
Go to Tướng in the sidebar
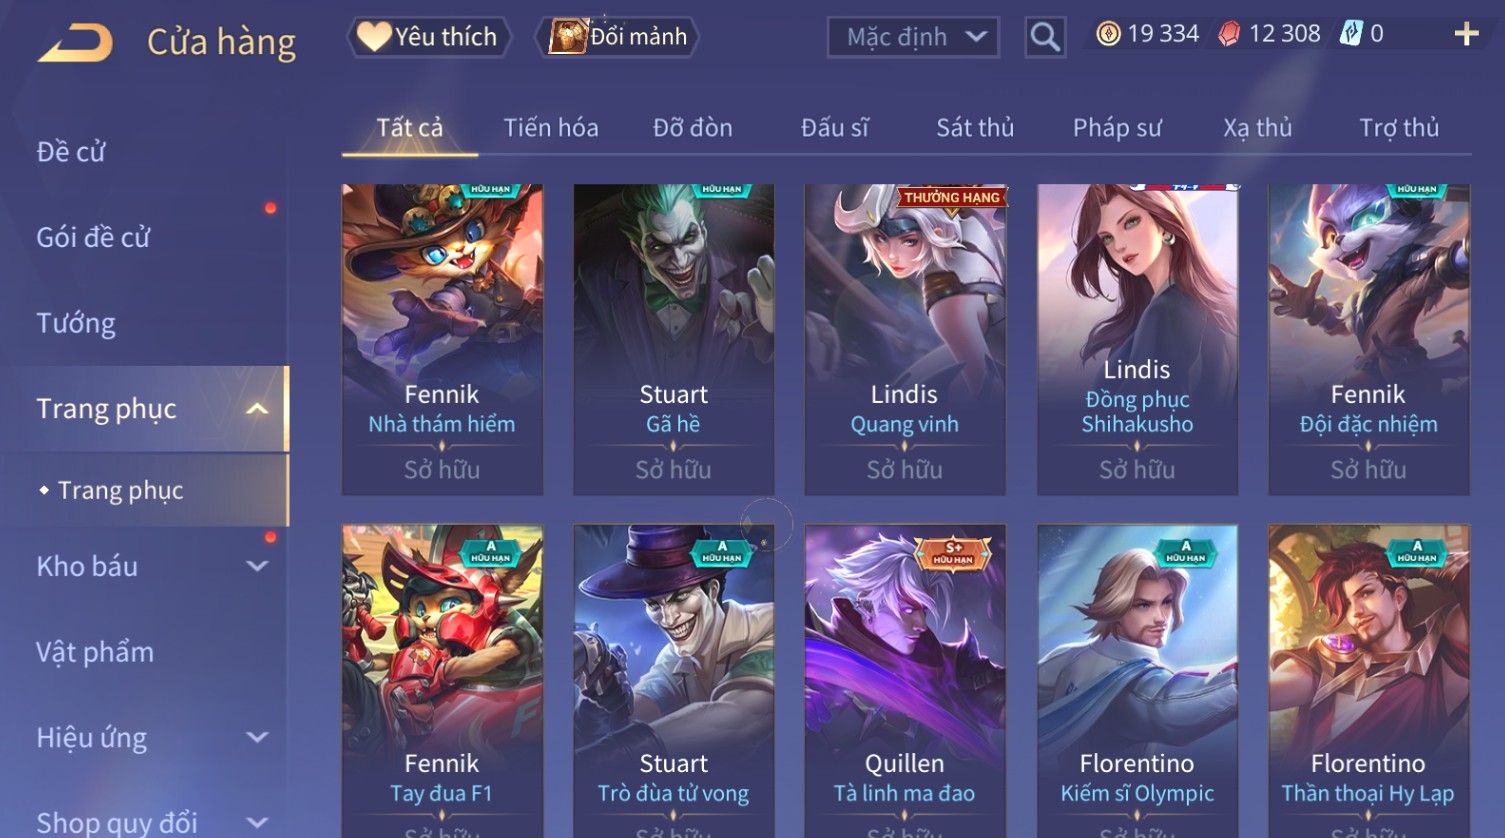coord(76,323)
